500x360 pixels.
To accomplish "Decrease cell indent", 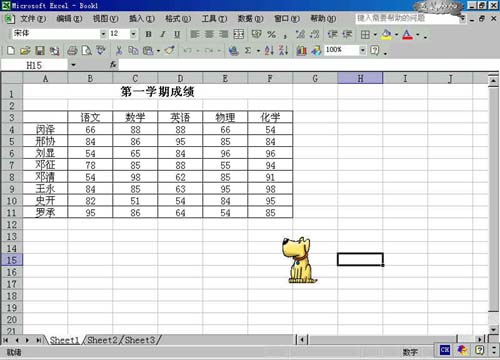I will 332,34.
